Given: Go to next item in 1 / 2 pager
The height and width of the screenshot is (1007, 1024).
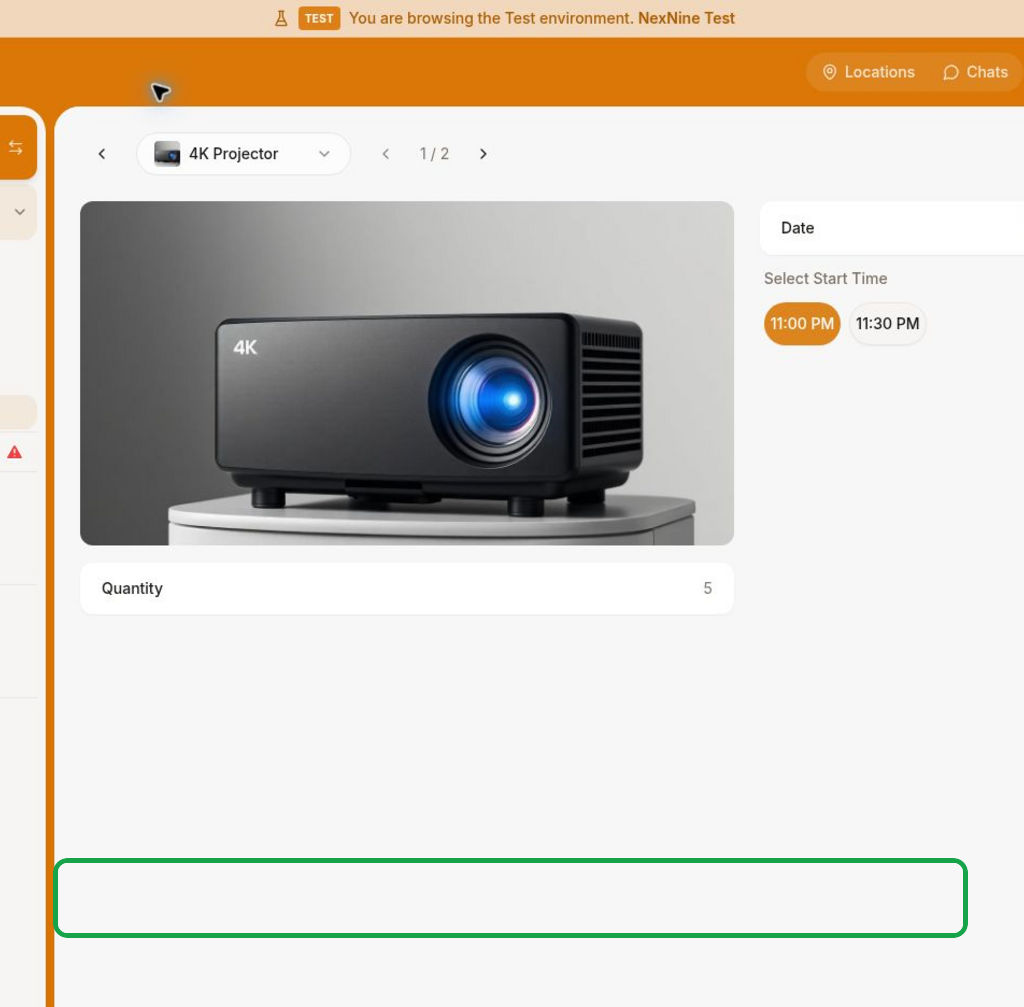Looking at the screenshot, I should pos(483,154).
